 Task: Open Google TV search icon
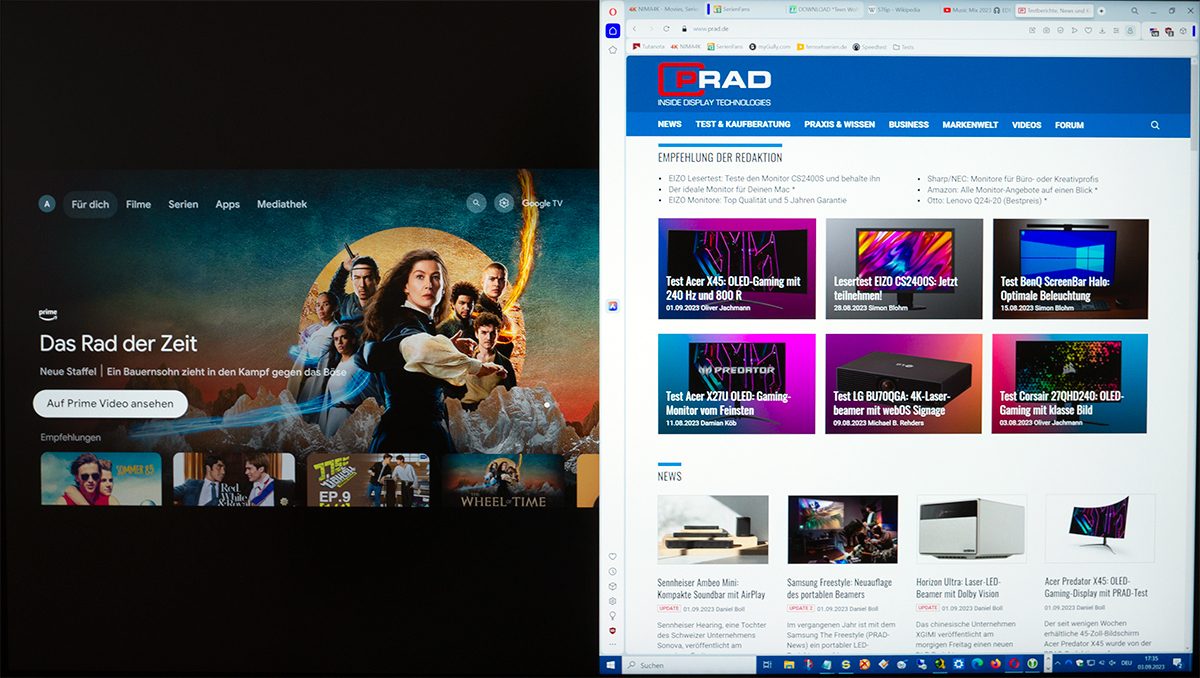pos(476,203)
